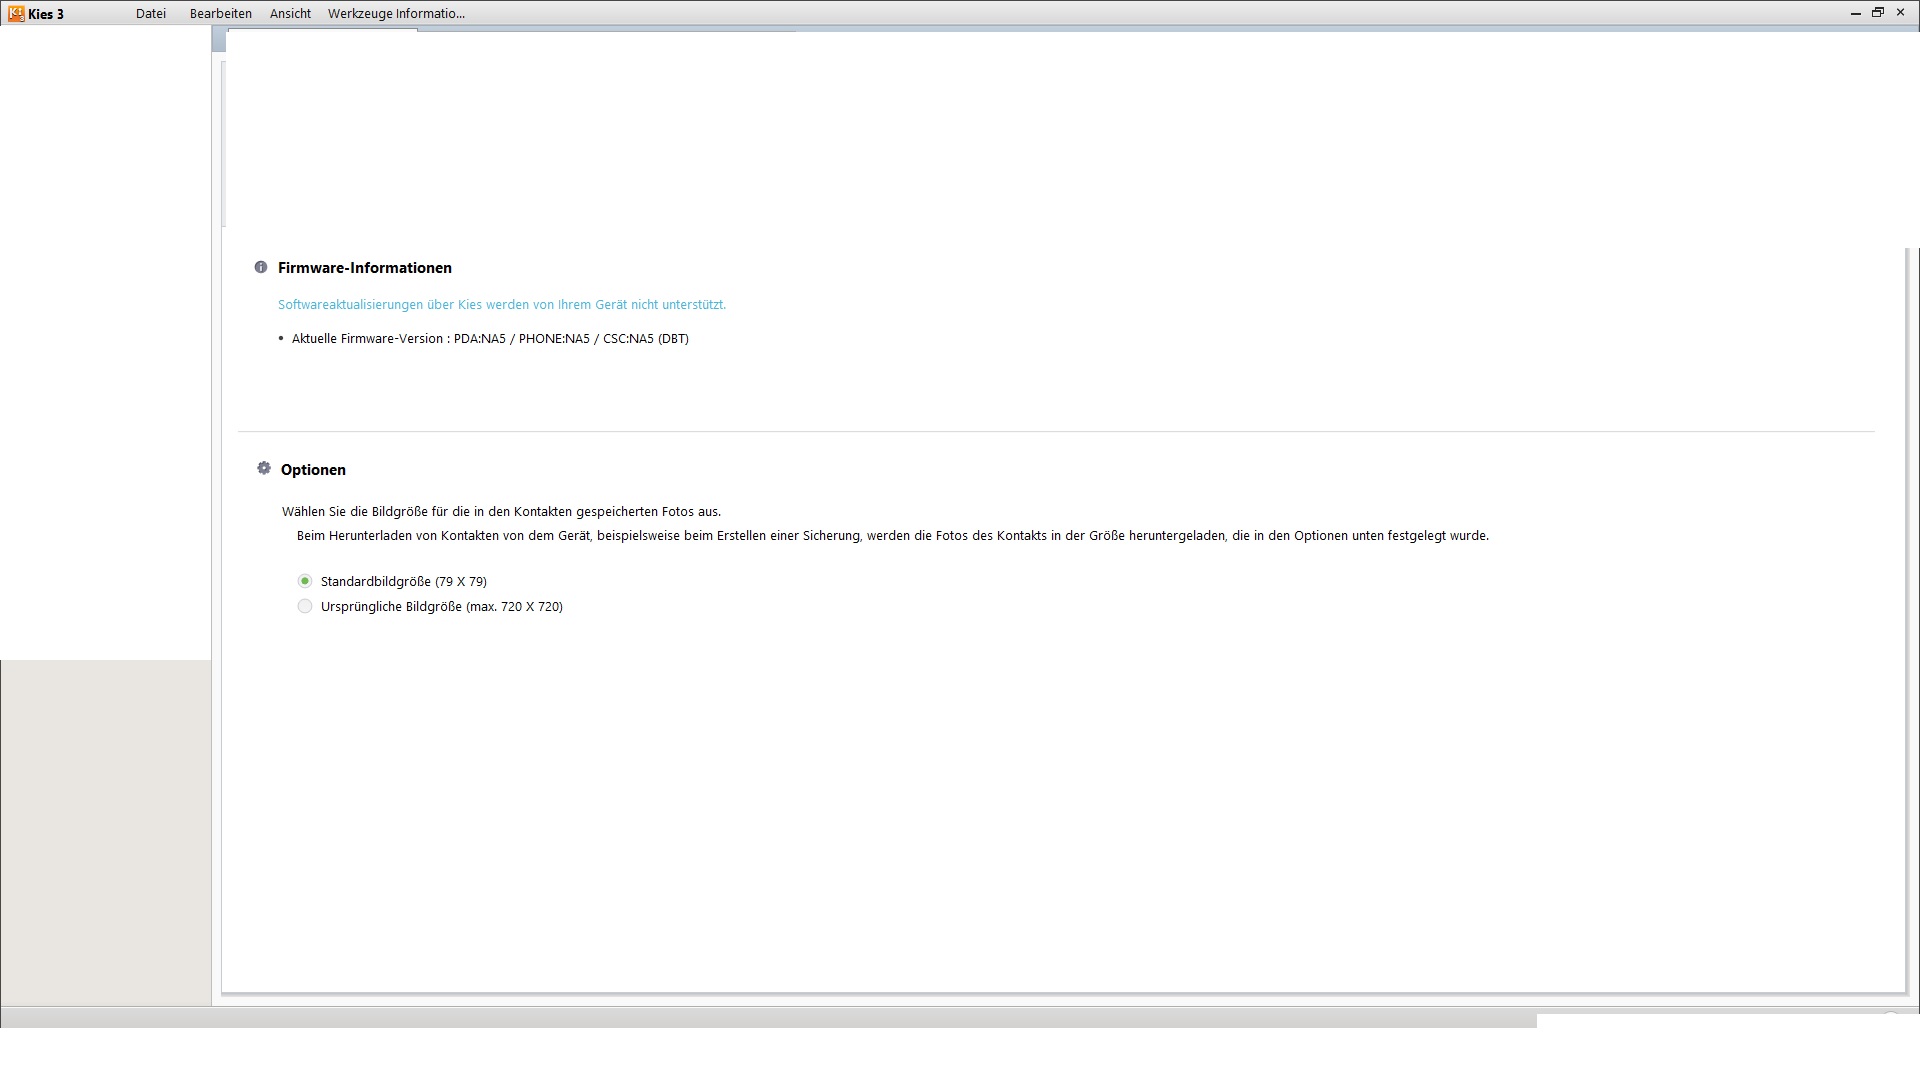
Task: Click the blue Softwareaktualisierungen notice text
Action: click(501, 305)
